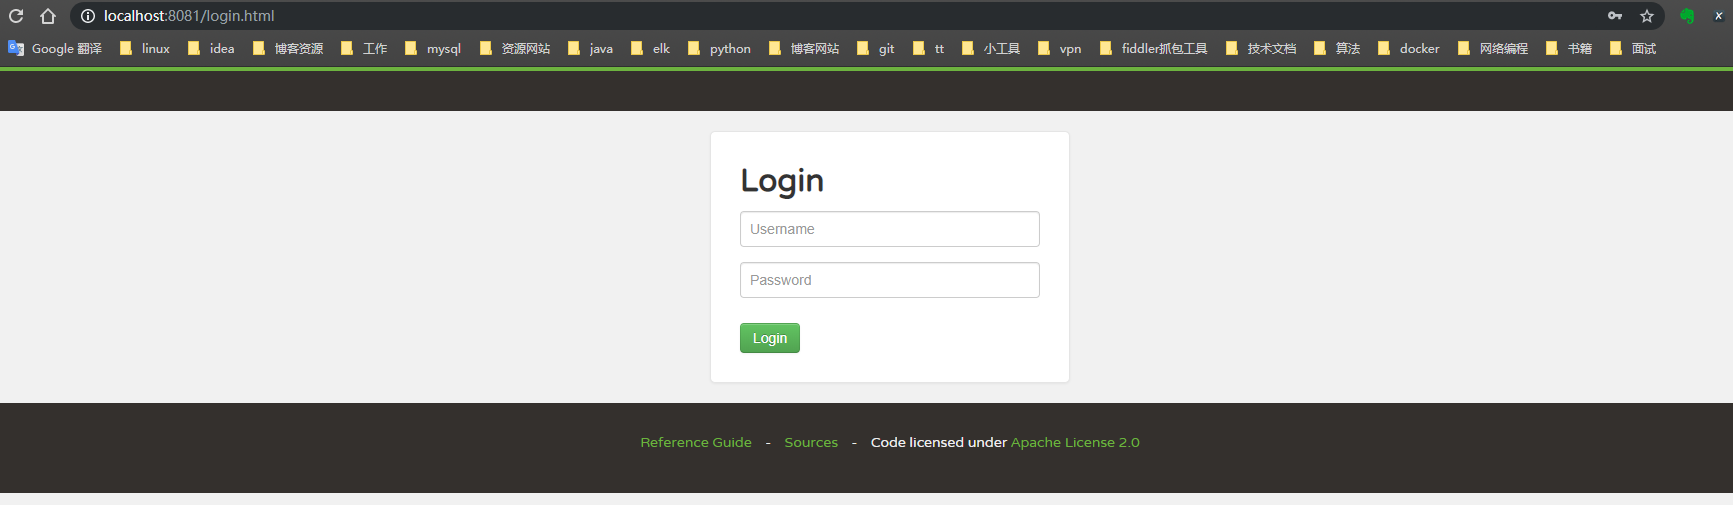Open the Evernote extension icon

[1687, 16]
